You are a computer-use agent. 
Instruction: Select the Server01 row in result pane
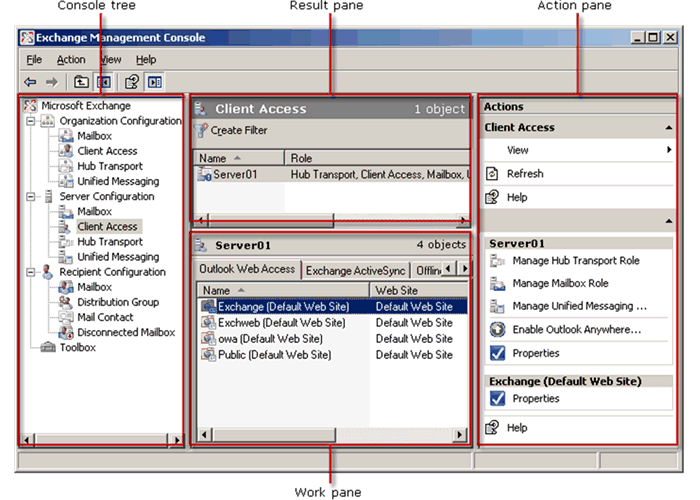click(332, 175)
